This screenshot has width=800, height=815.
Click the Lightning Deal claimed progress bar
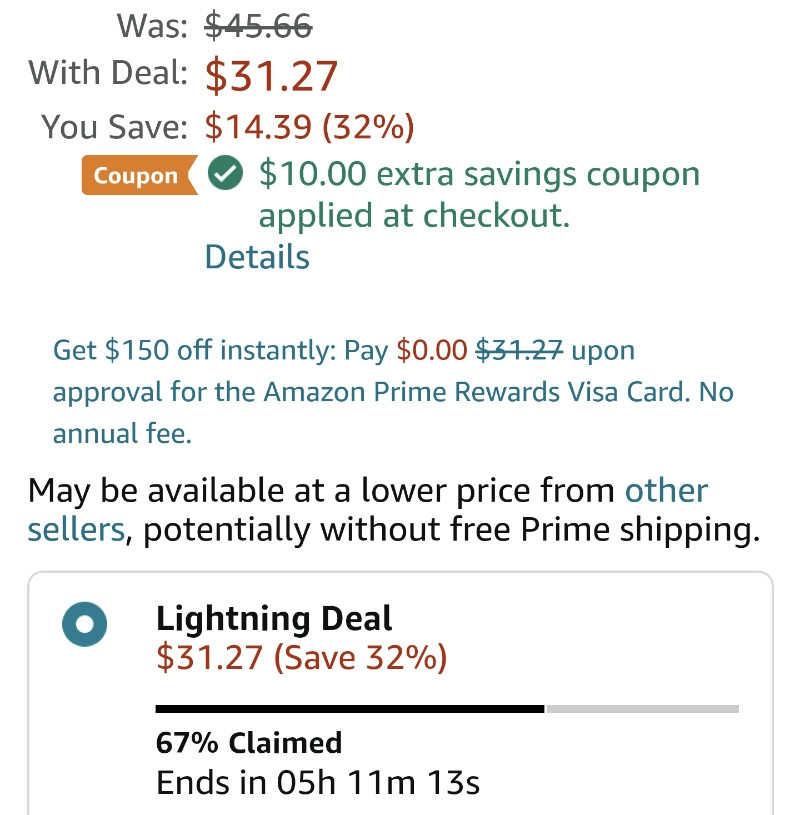click(447, 709)
